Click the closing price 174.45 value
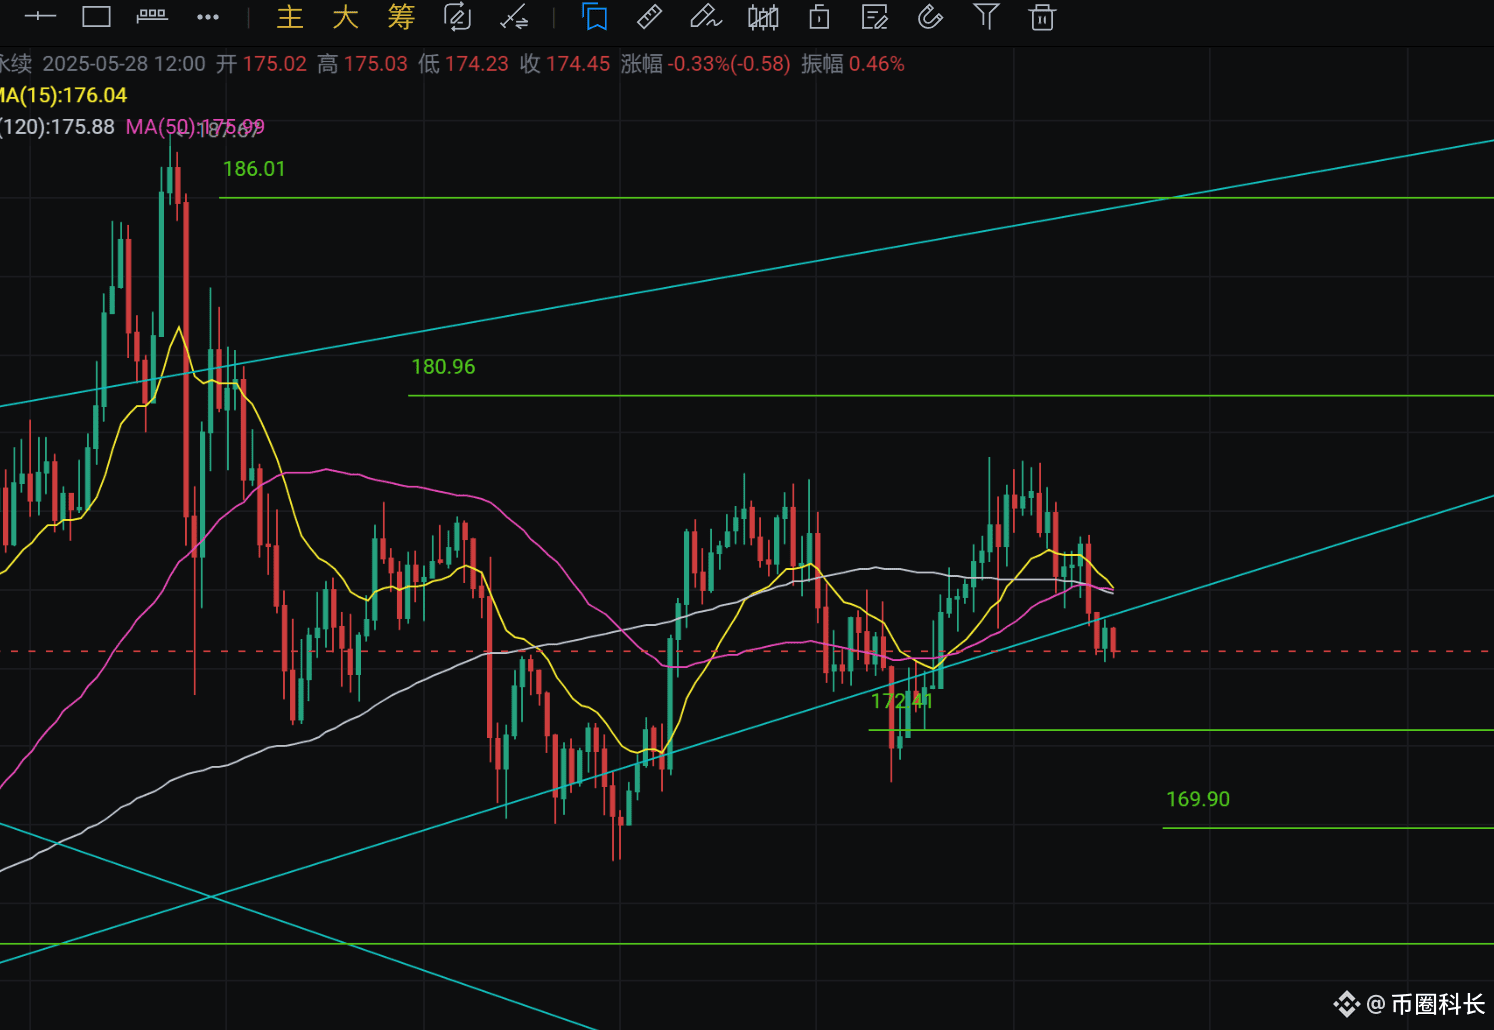This screenshot has width=1494, height=1030. click(578, 64)
